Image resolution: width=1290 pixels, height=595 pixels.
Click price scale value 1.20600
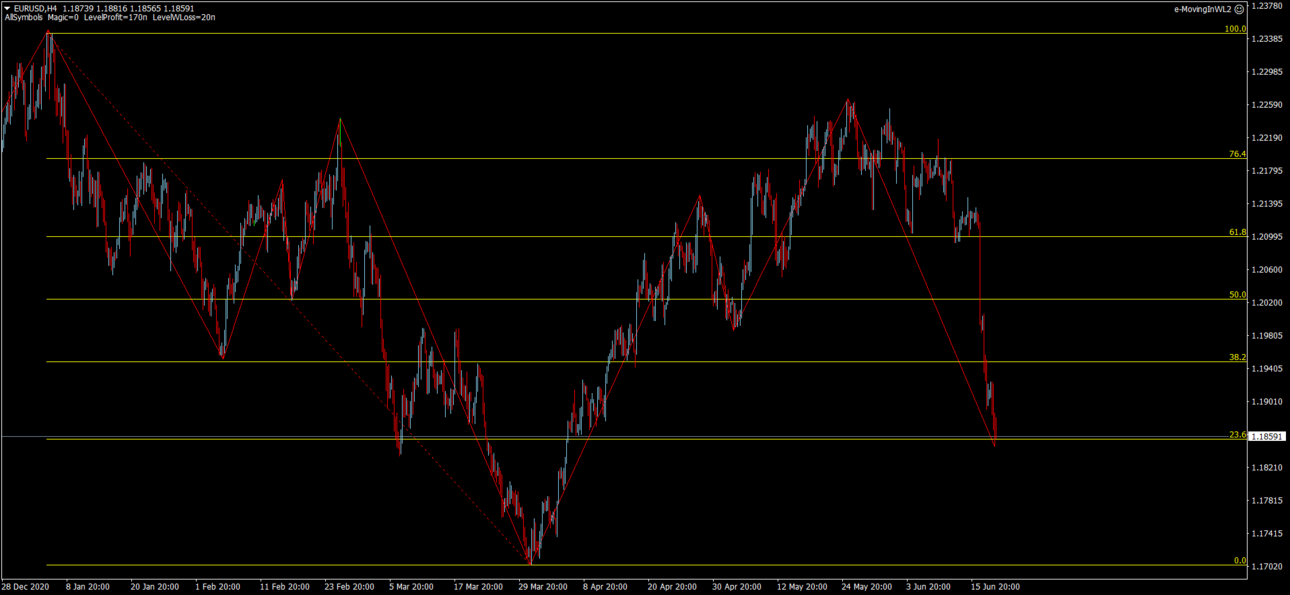(x=1268, y=270)
